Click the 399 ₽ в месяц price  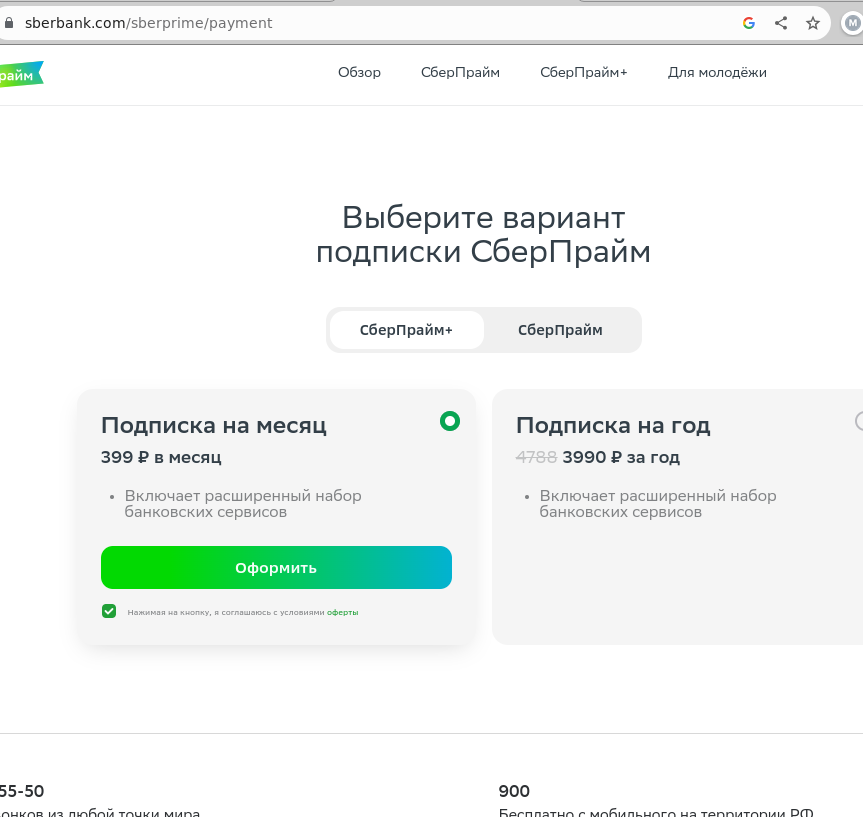[x=161, y=457]
